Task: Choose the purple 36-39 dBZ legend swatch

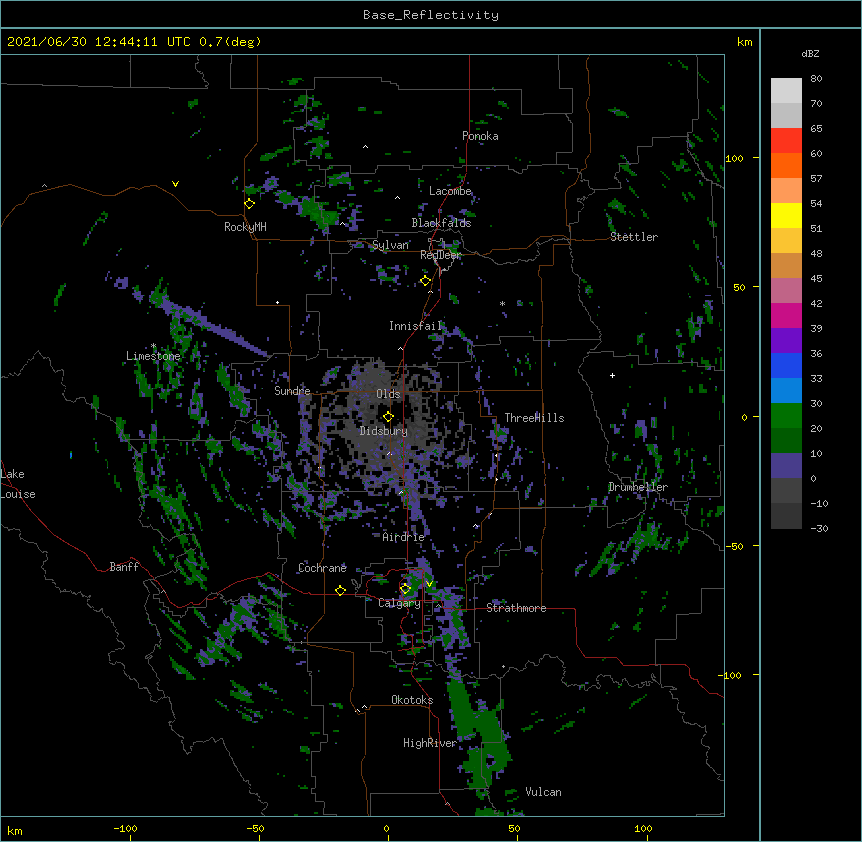Action: coord(786,341)
